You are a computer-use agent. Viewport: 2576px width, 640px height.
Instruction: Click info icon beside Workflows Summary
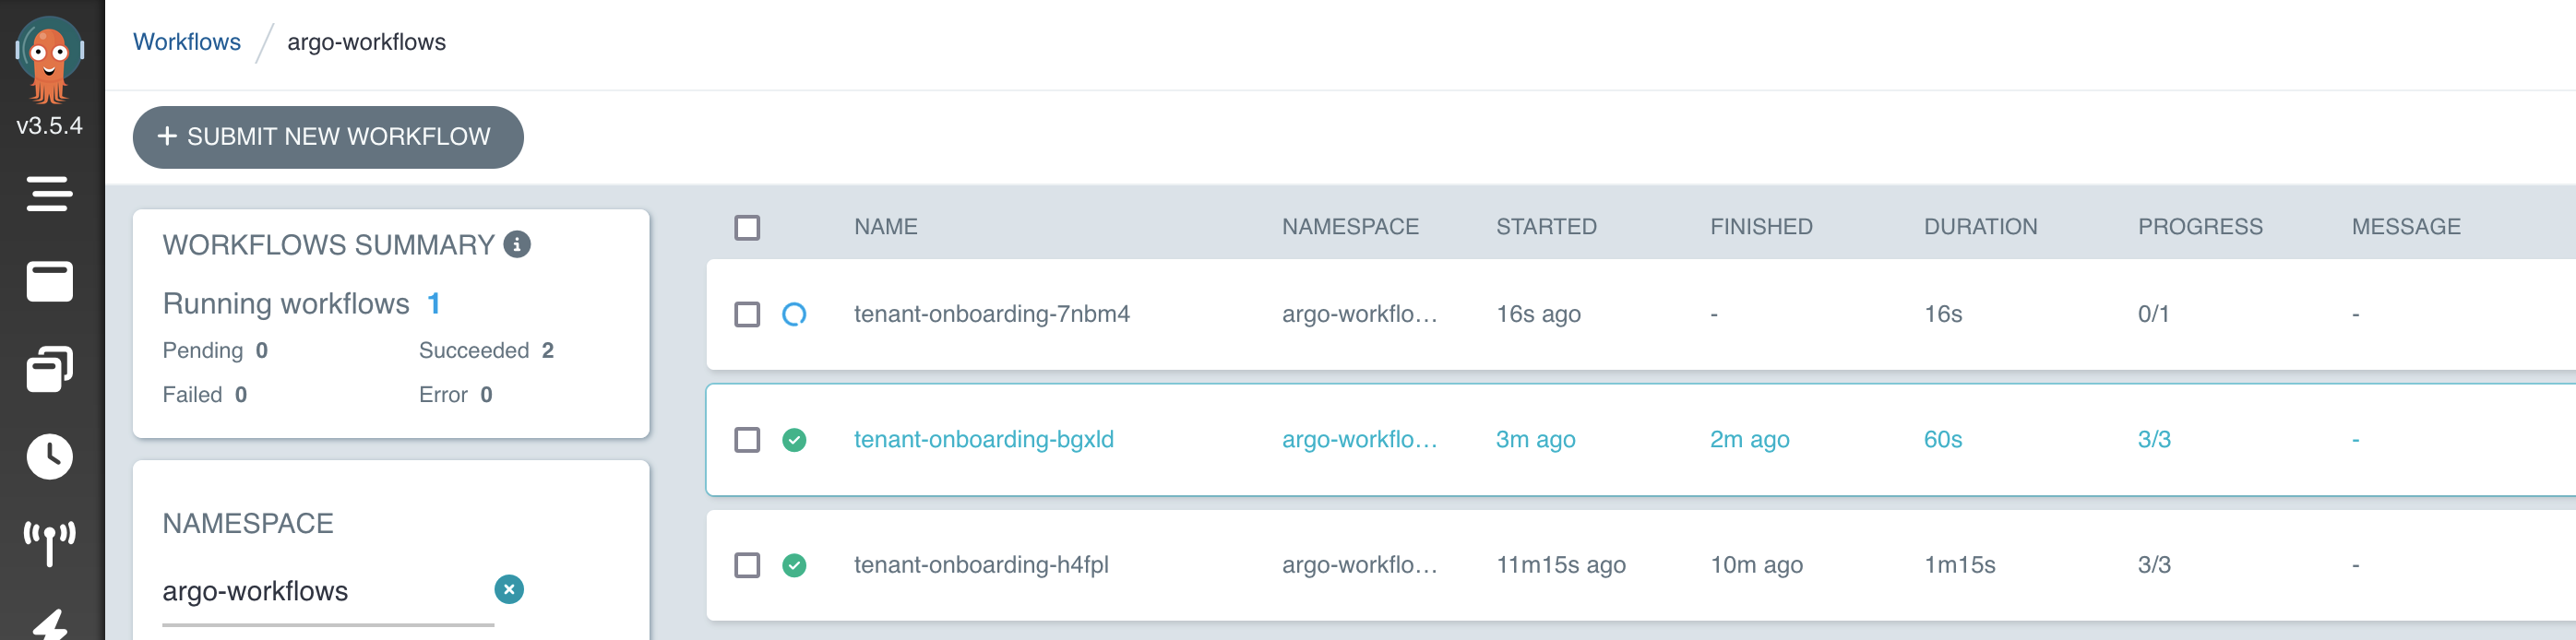tap(517, 244)
